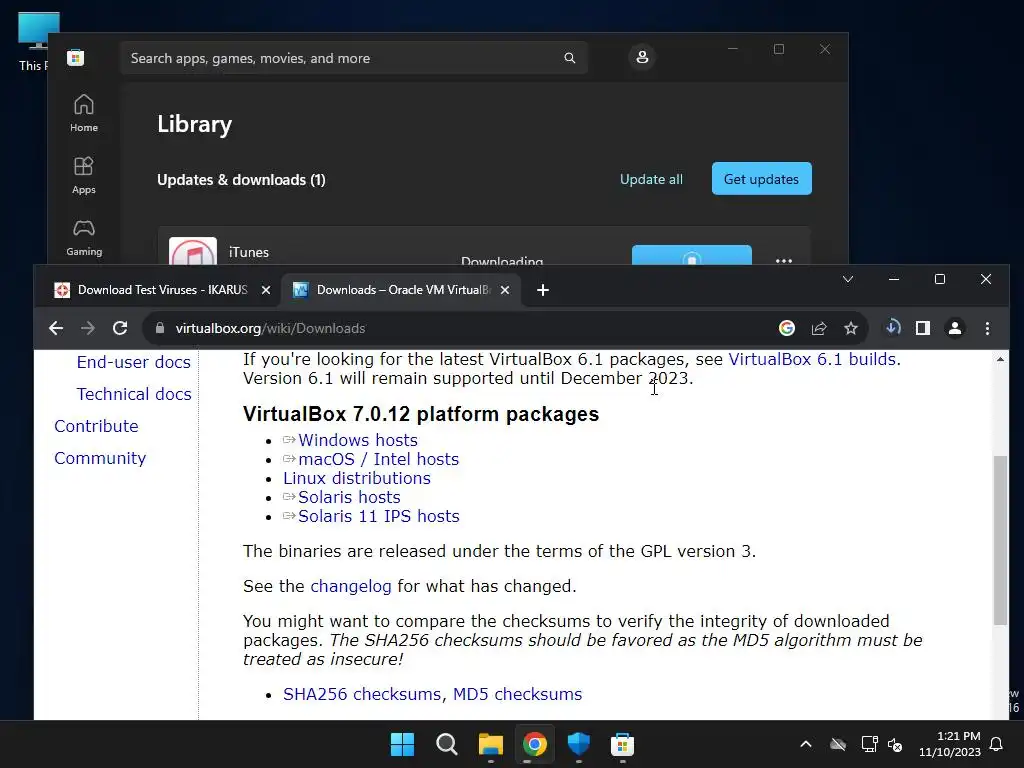Click muted volume tray icon
1024x768 pixels.
click(x=895, y=744)
